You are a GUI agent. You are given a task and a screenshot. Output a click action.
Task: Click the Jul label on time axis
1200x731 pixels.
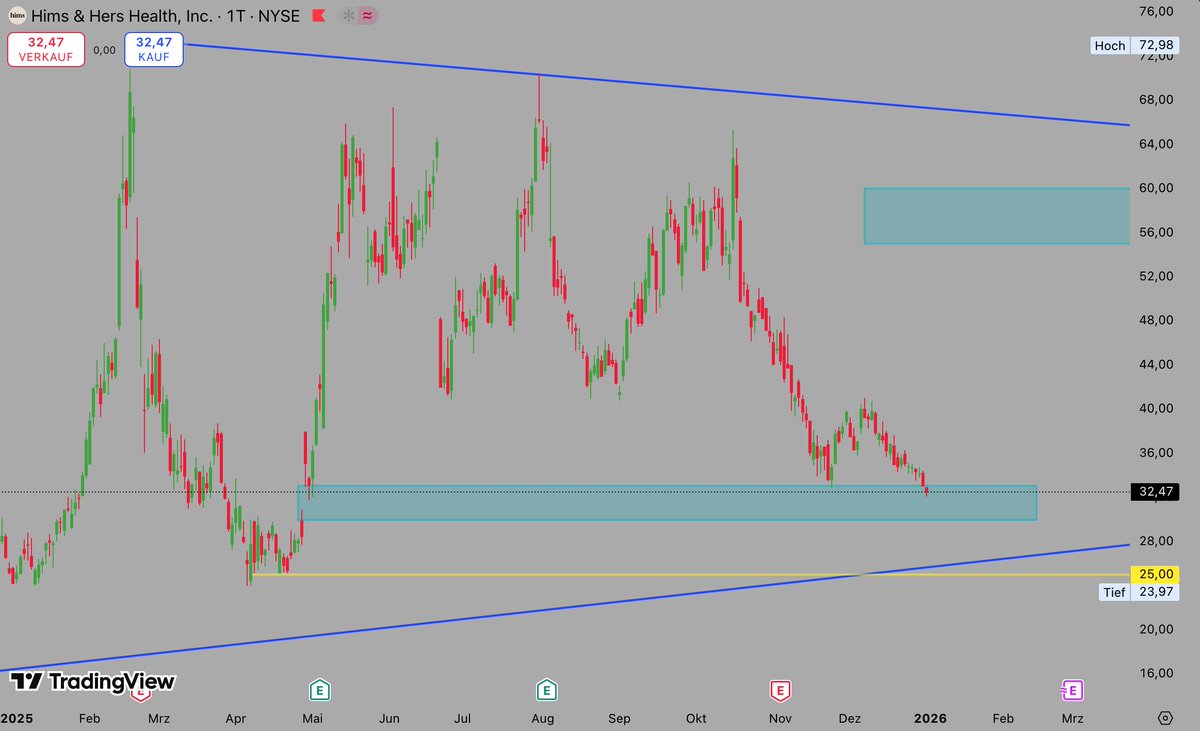click(x=463, y=718)
